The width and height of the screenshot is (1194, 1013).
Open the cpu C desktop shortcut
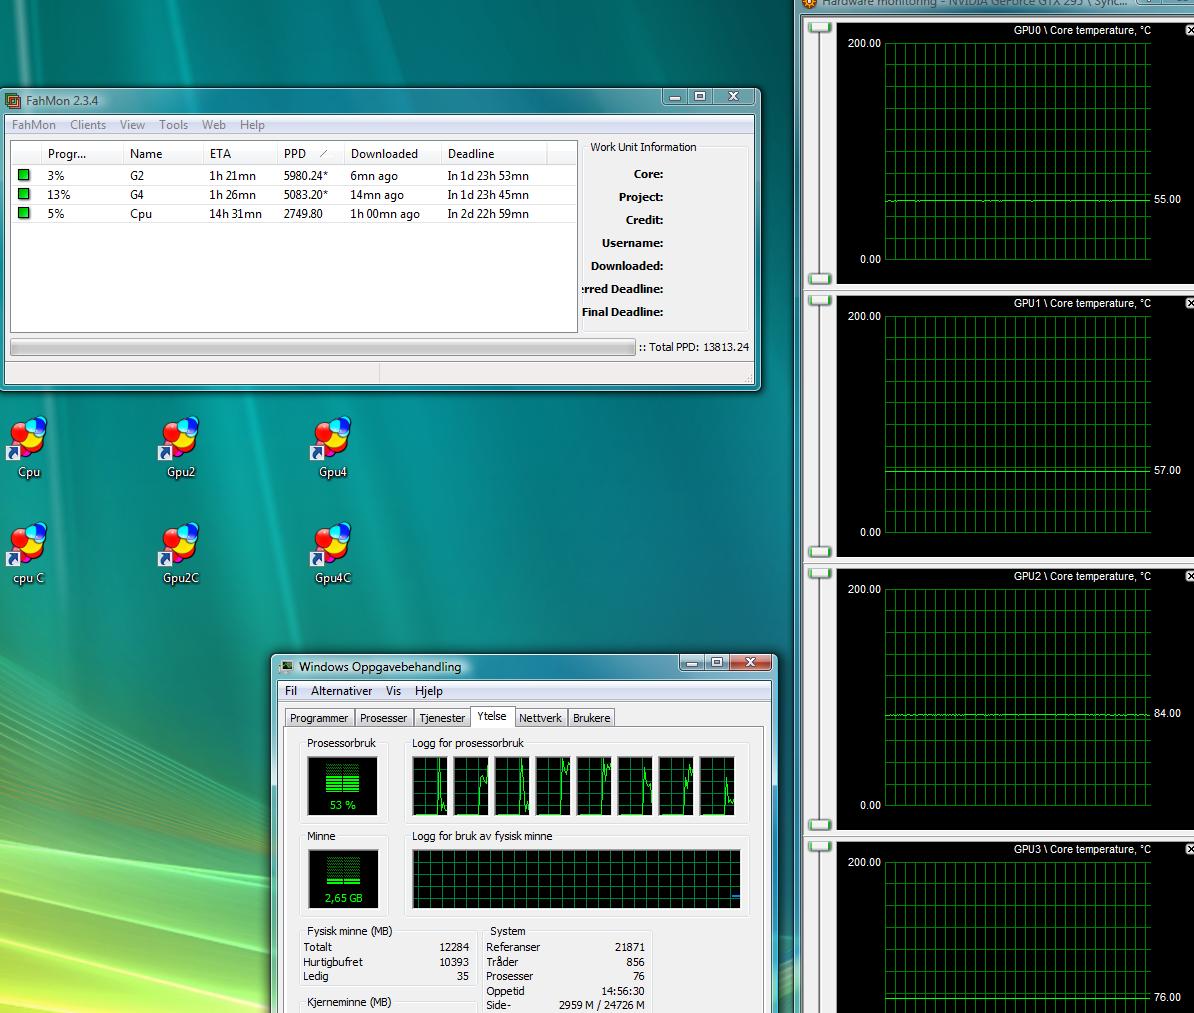click(x=29, y=554)
